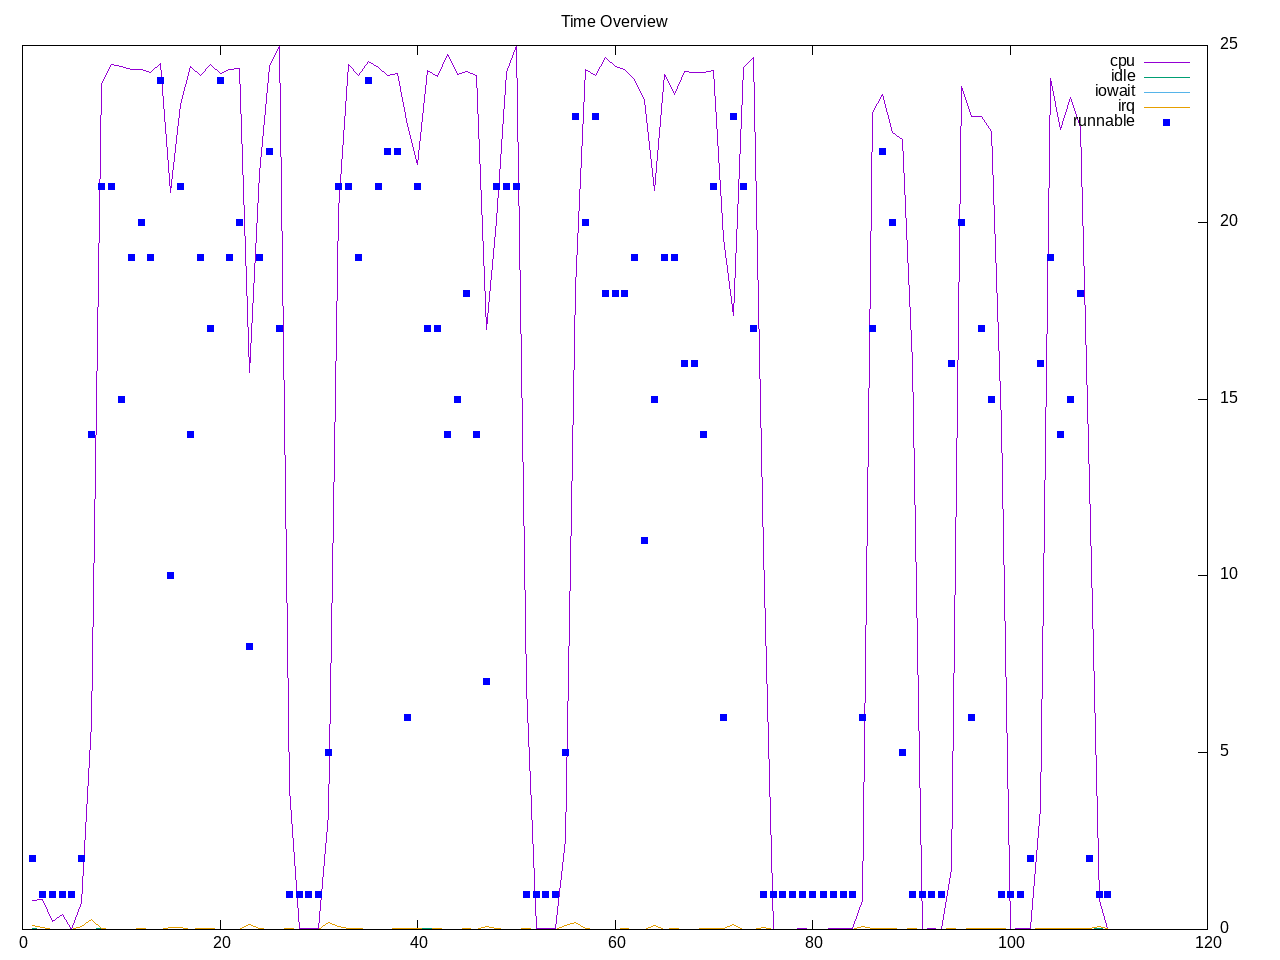The width and height of the screenshot is (1280, 960).
Task: Click the runnable point at x=47, value 7
Action: 487,681
